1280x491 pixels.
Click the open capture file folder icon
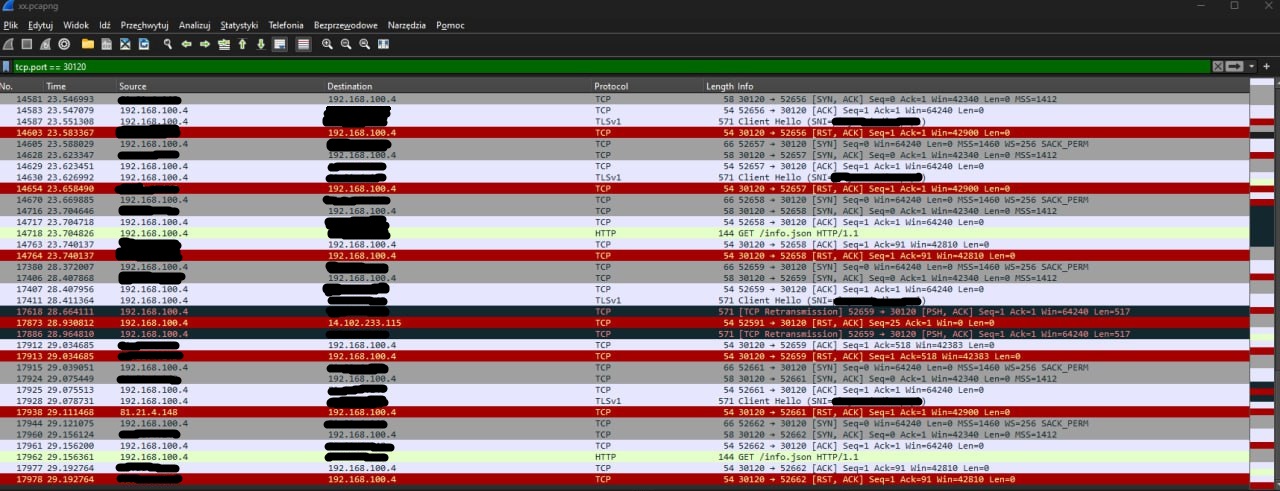click(x=88, y=44)
